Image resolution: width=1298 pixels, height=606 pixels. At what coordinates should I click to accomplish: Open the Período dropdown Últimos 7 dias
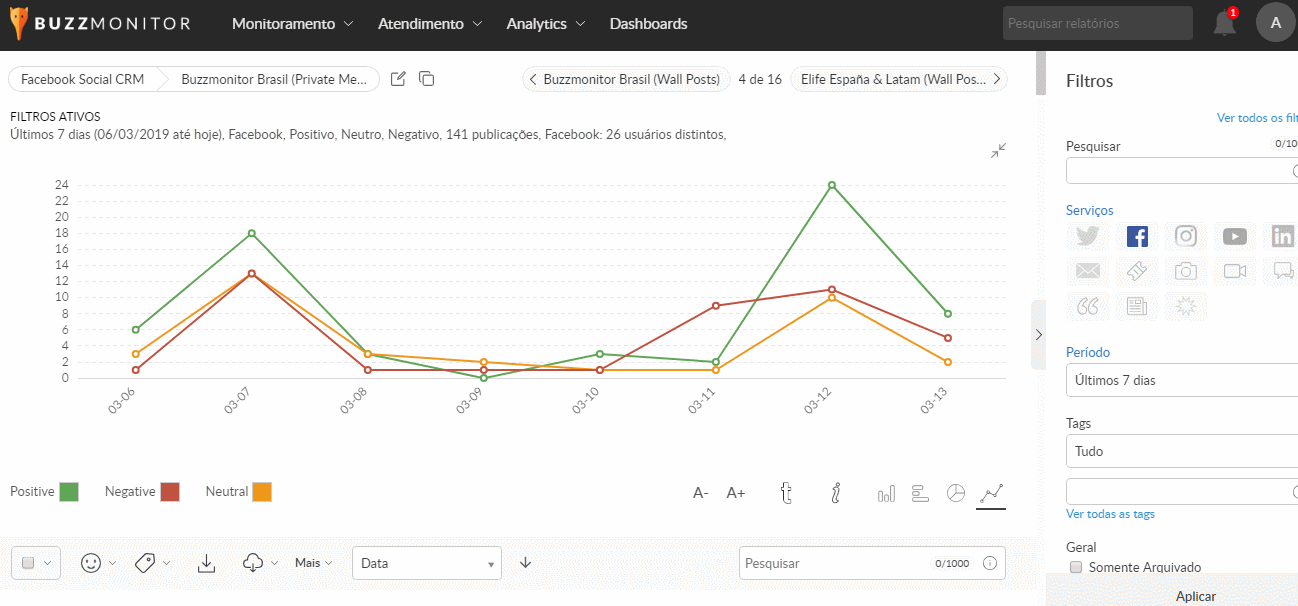point(1182,380)
